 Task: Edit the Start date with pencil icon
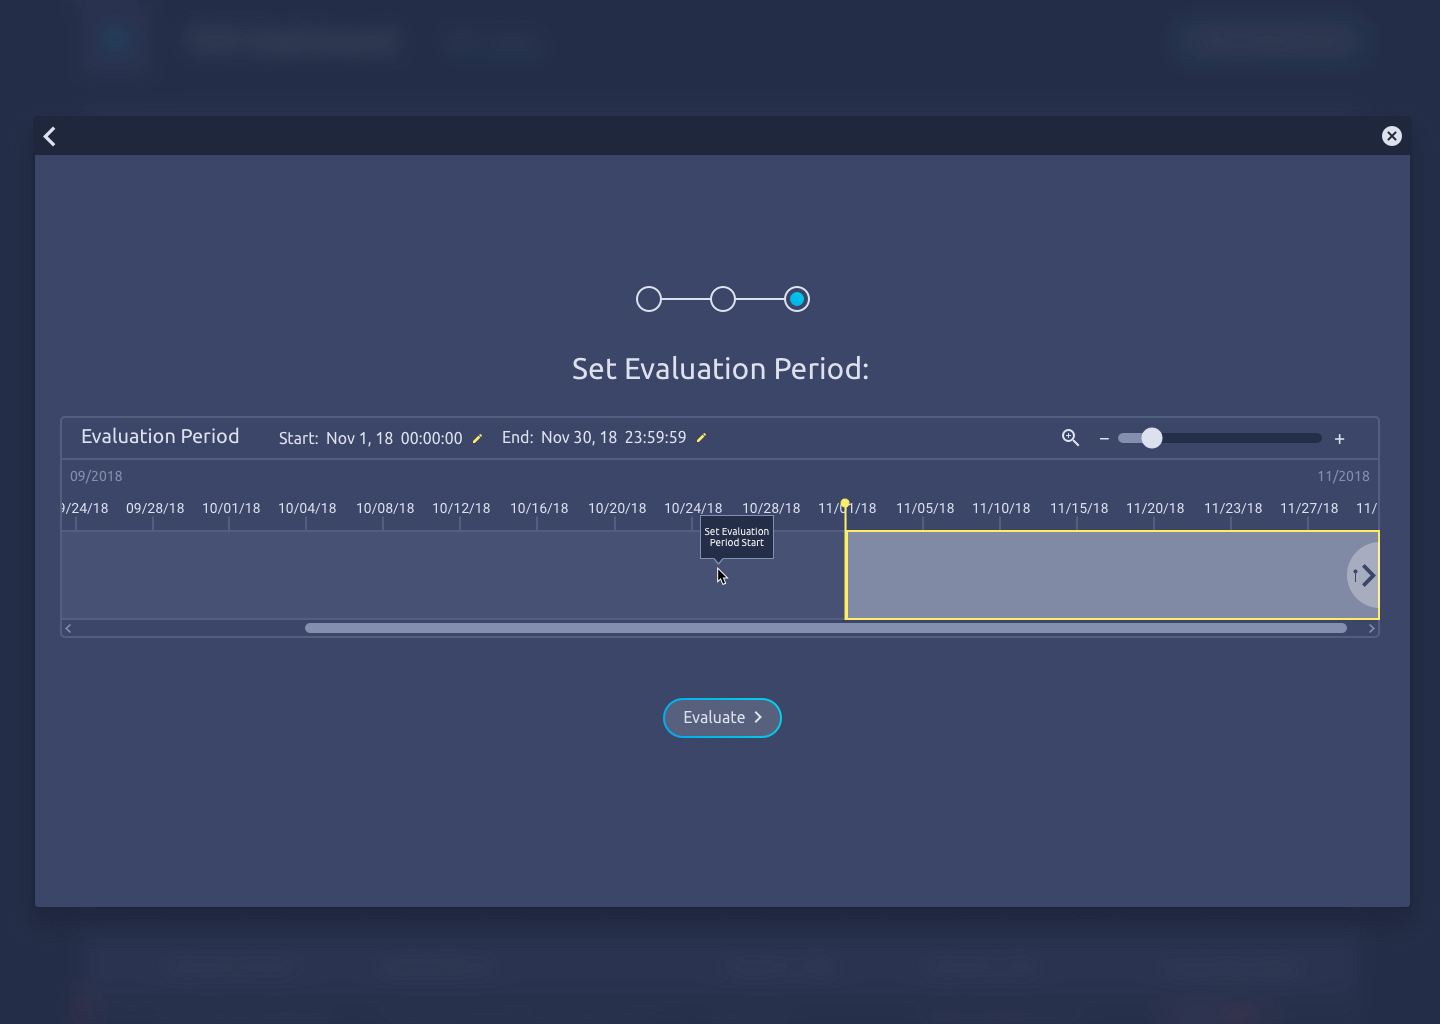click(x=477, y=438)
